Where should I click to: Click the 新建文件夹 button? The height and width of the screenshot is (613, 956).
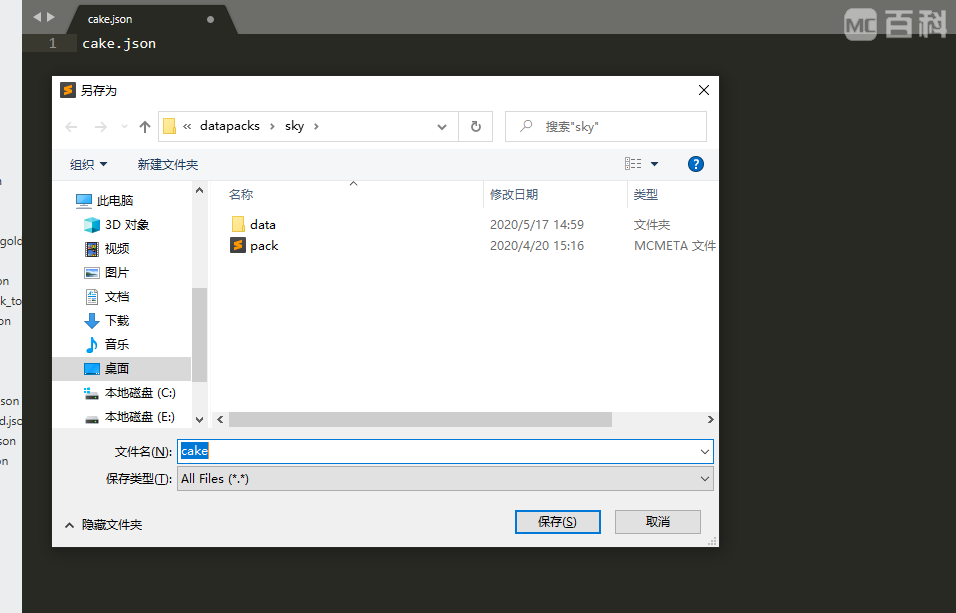[x=168, y=165]
